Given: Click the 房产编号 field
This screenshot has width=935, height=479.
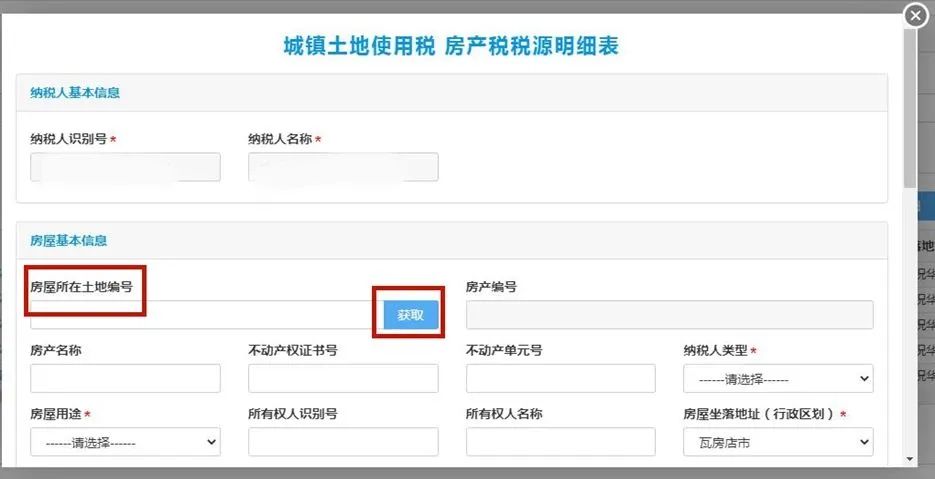Looking at the screenshot, I should click(x=670, y=315).
